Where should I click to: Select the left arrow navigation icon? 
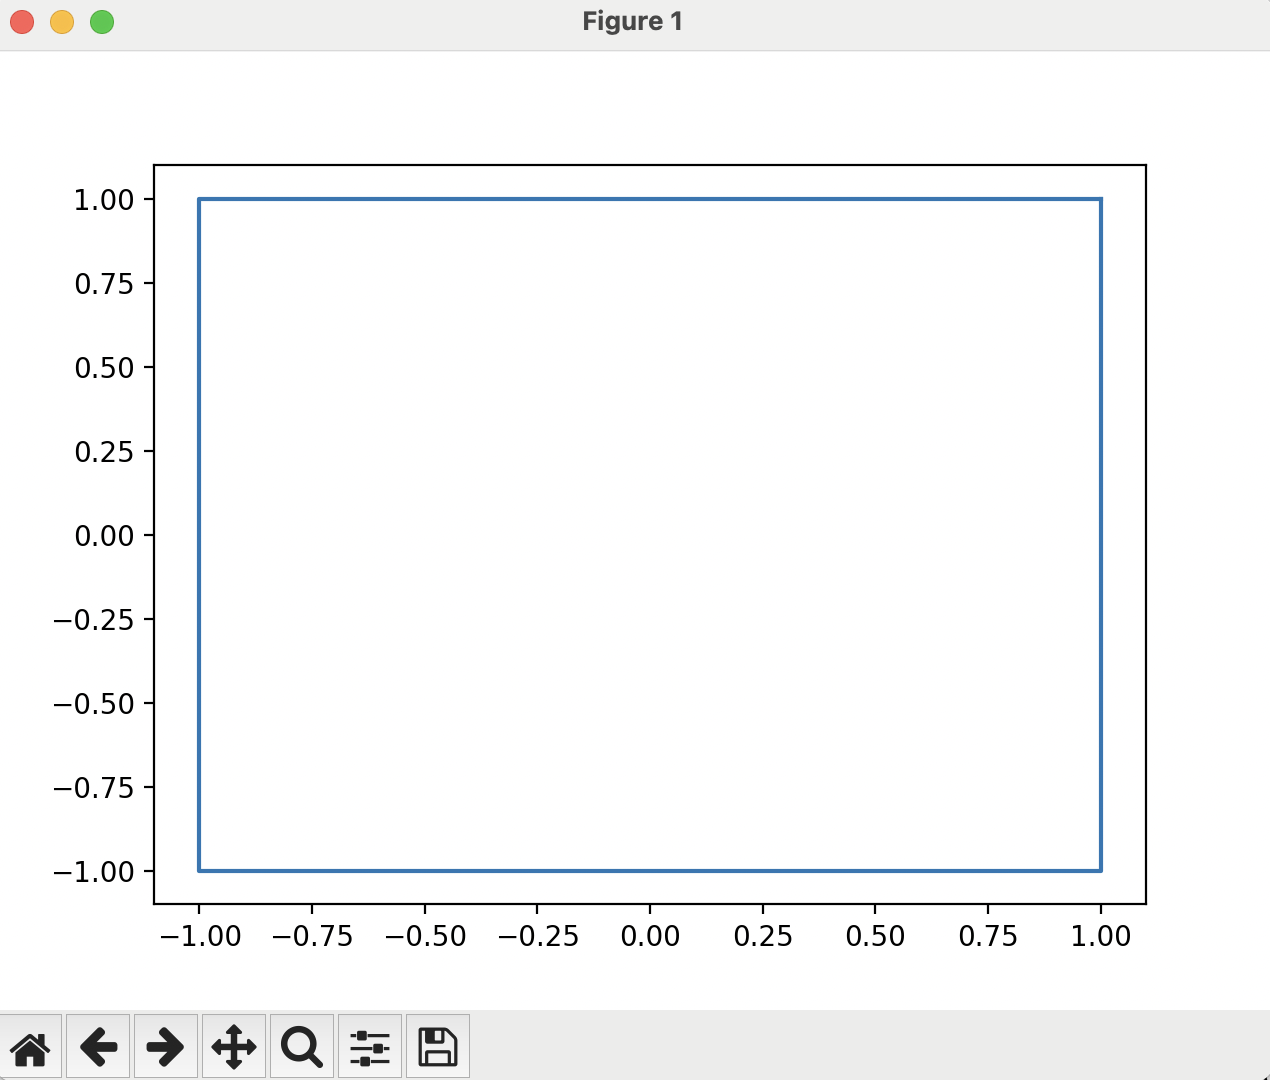(x=98, y=1045)
